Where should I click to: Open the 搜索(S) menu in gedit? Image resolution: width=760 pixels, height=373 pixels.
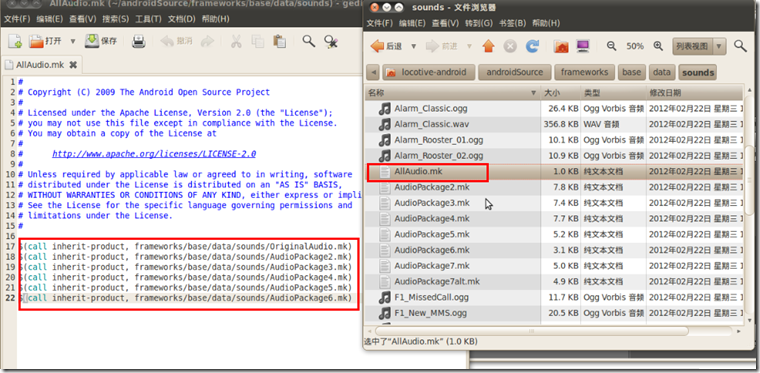pyautogui.click(x=116, y=19)
